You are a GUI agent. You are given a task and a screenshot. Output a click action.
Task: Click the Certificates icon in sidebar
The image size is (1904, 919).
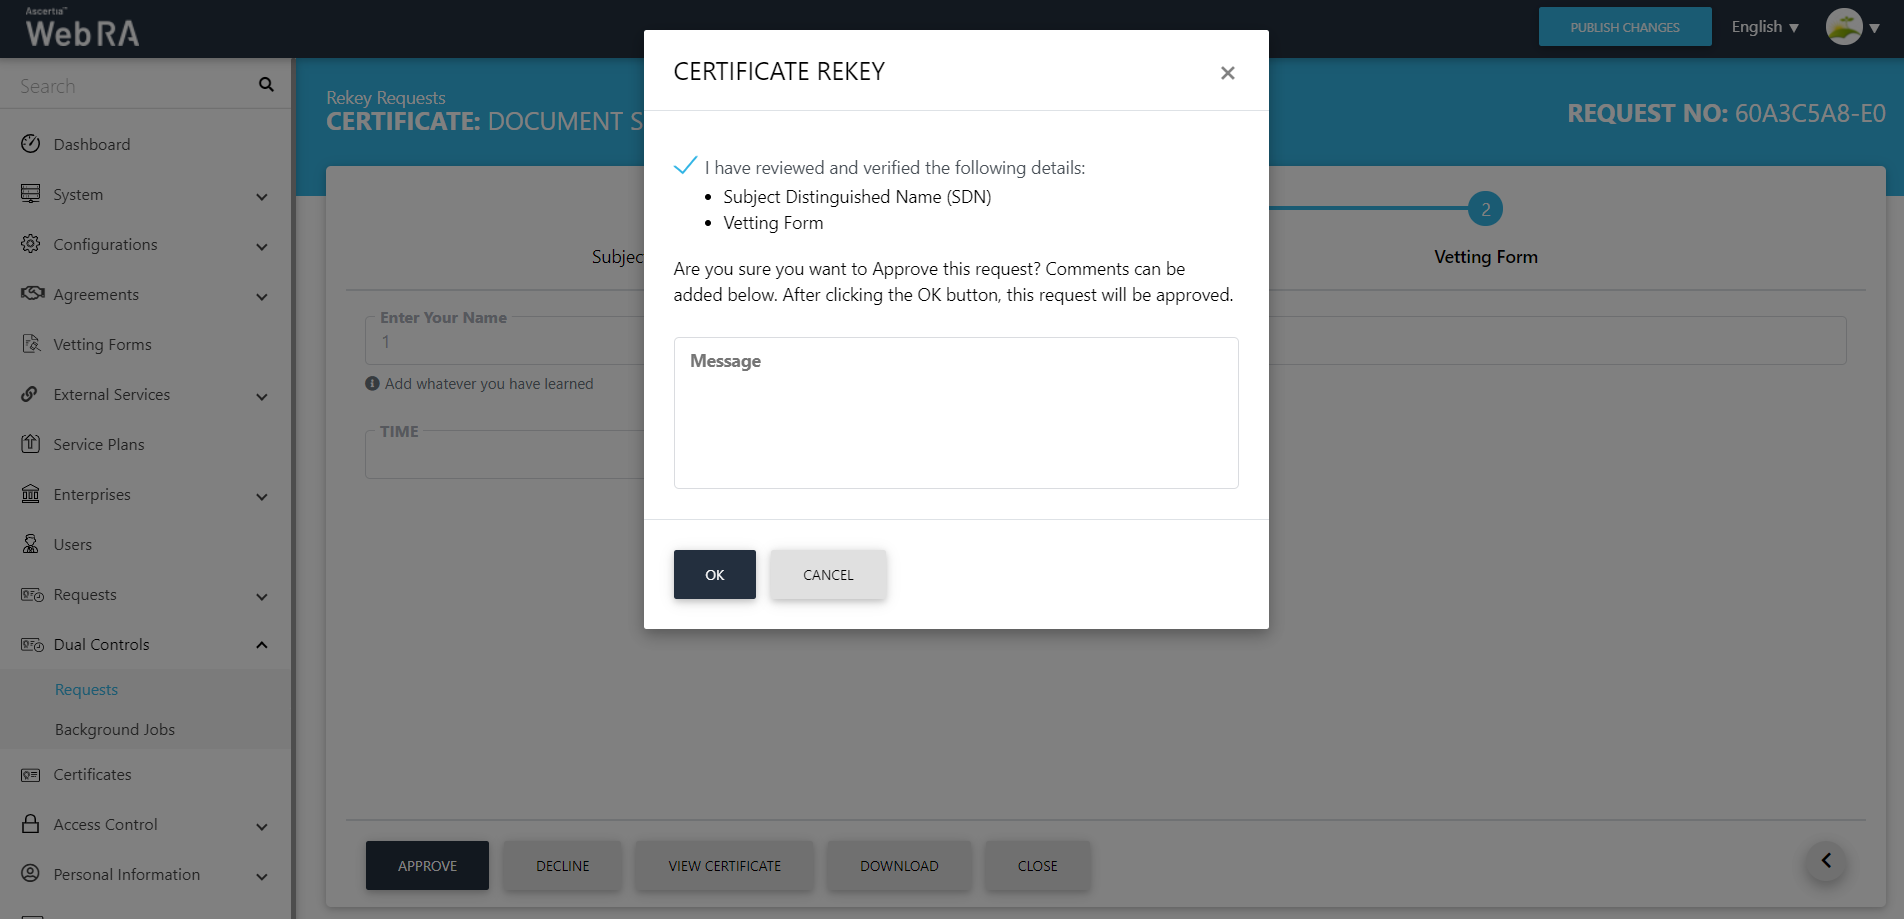pos(31,775)
